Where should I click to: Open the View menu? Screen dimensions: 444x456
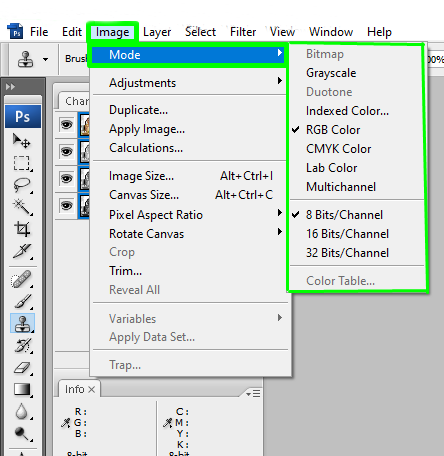tap(282, 32)
